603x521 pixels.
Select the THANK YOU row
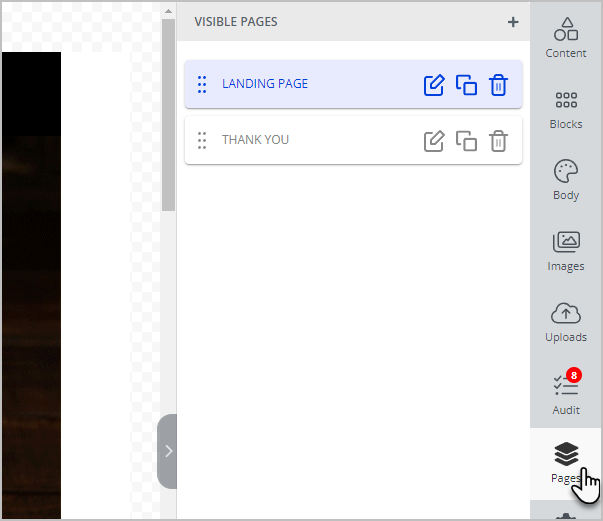click(353, 140)
